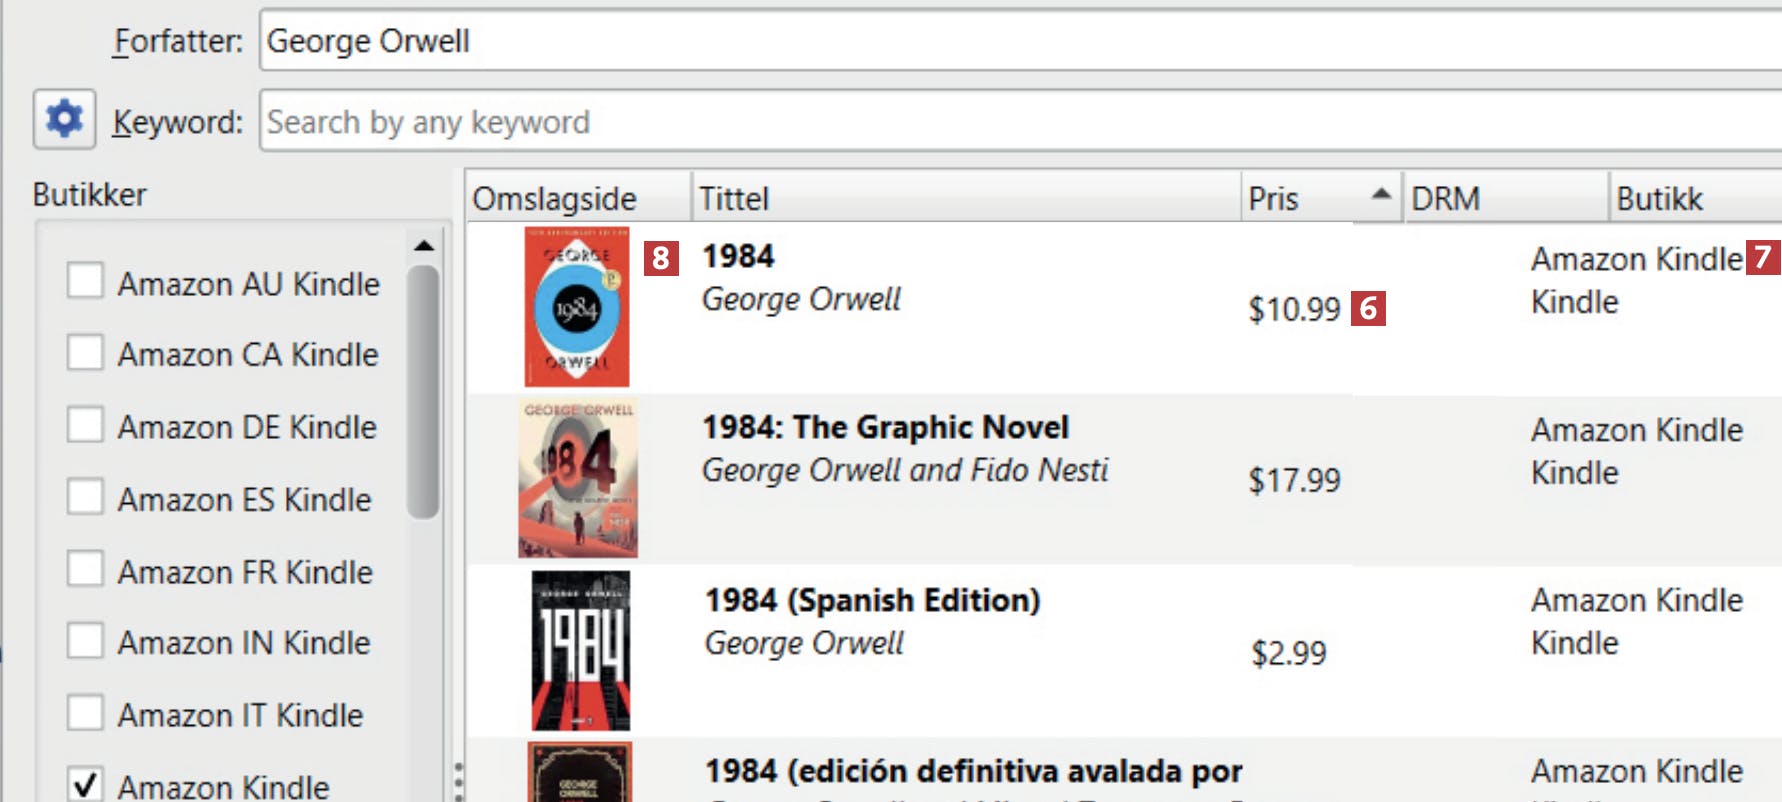The width and height of the screenshot is (1782, 802).
Task: Toggle Amazon IT Kindle store
Action: tap(85, 713)
